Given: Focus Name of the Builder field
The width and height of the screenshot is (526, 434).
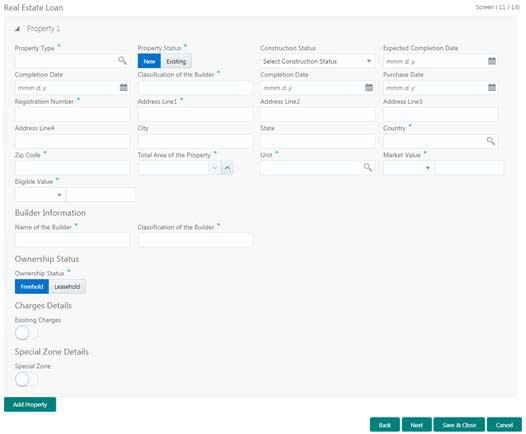Looking at the screenshot, I should pyautogui.click(x=72, y=240).
